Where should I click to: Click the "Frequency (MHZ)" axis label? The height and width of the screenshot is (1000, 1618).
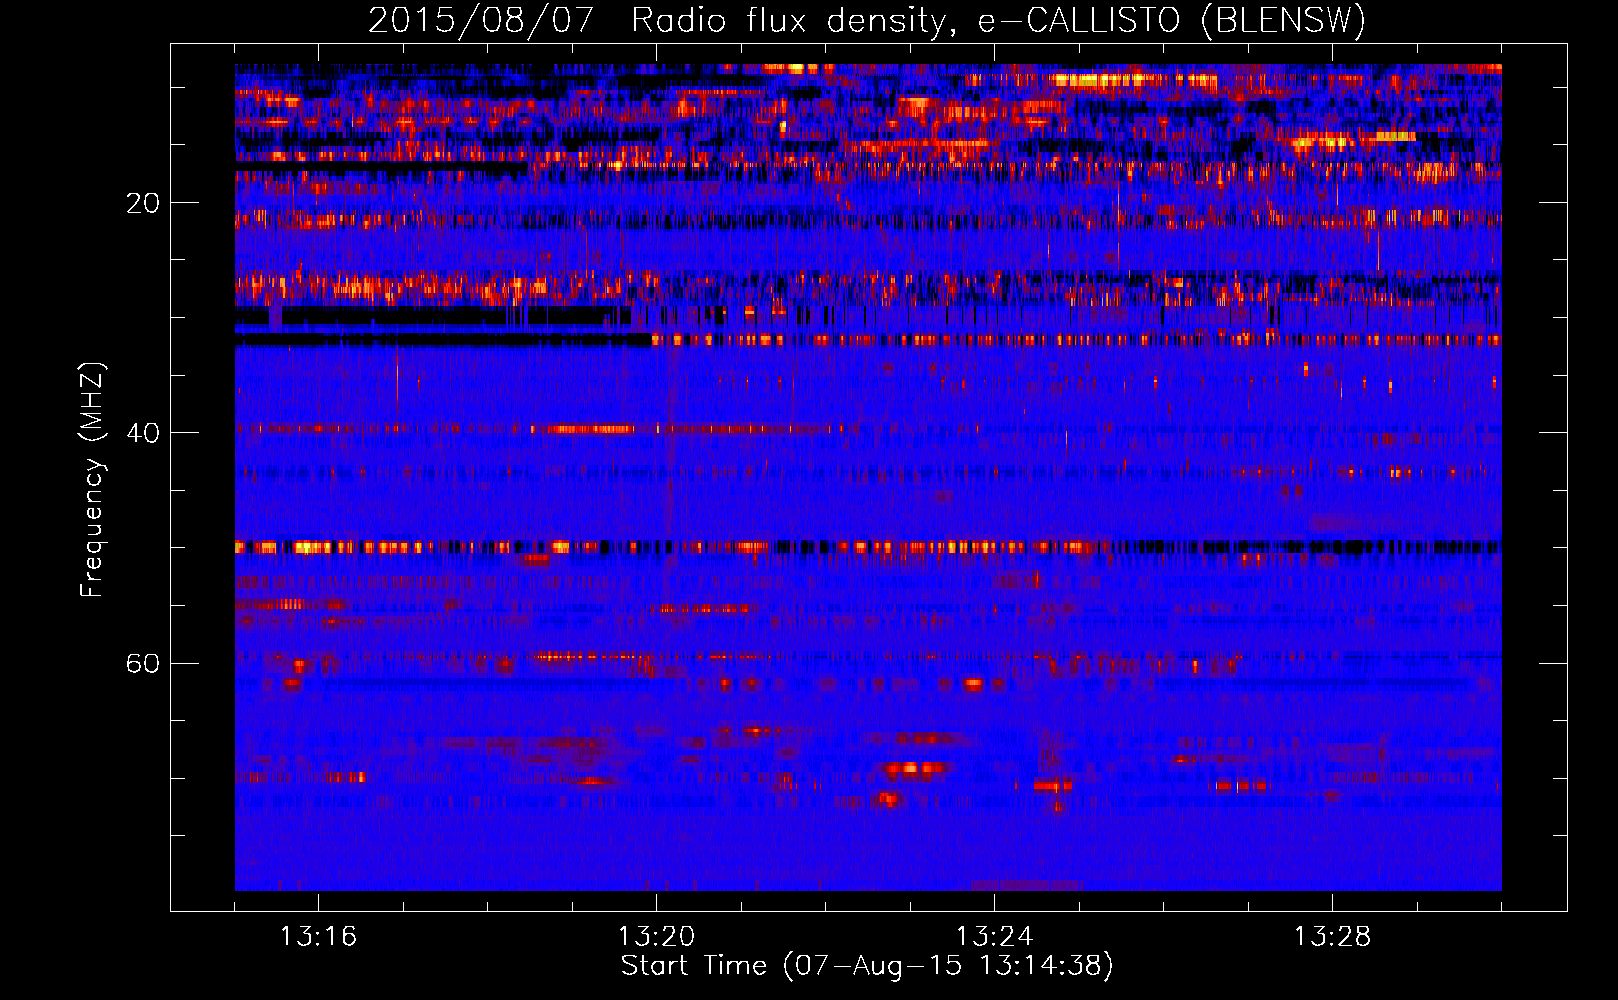click(91, 480)
